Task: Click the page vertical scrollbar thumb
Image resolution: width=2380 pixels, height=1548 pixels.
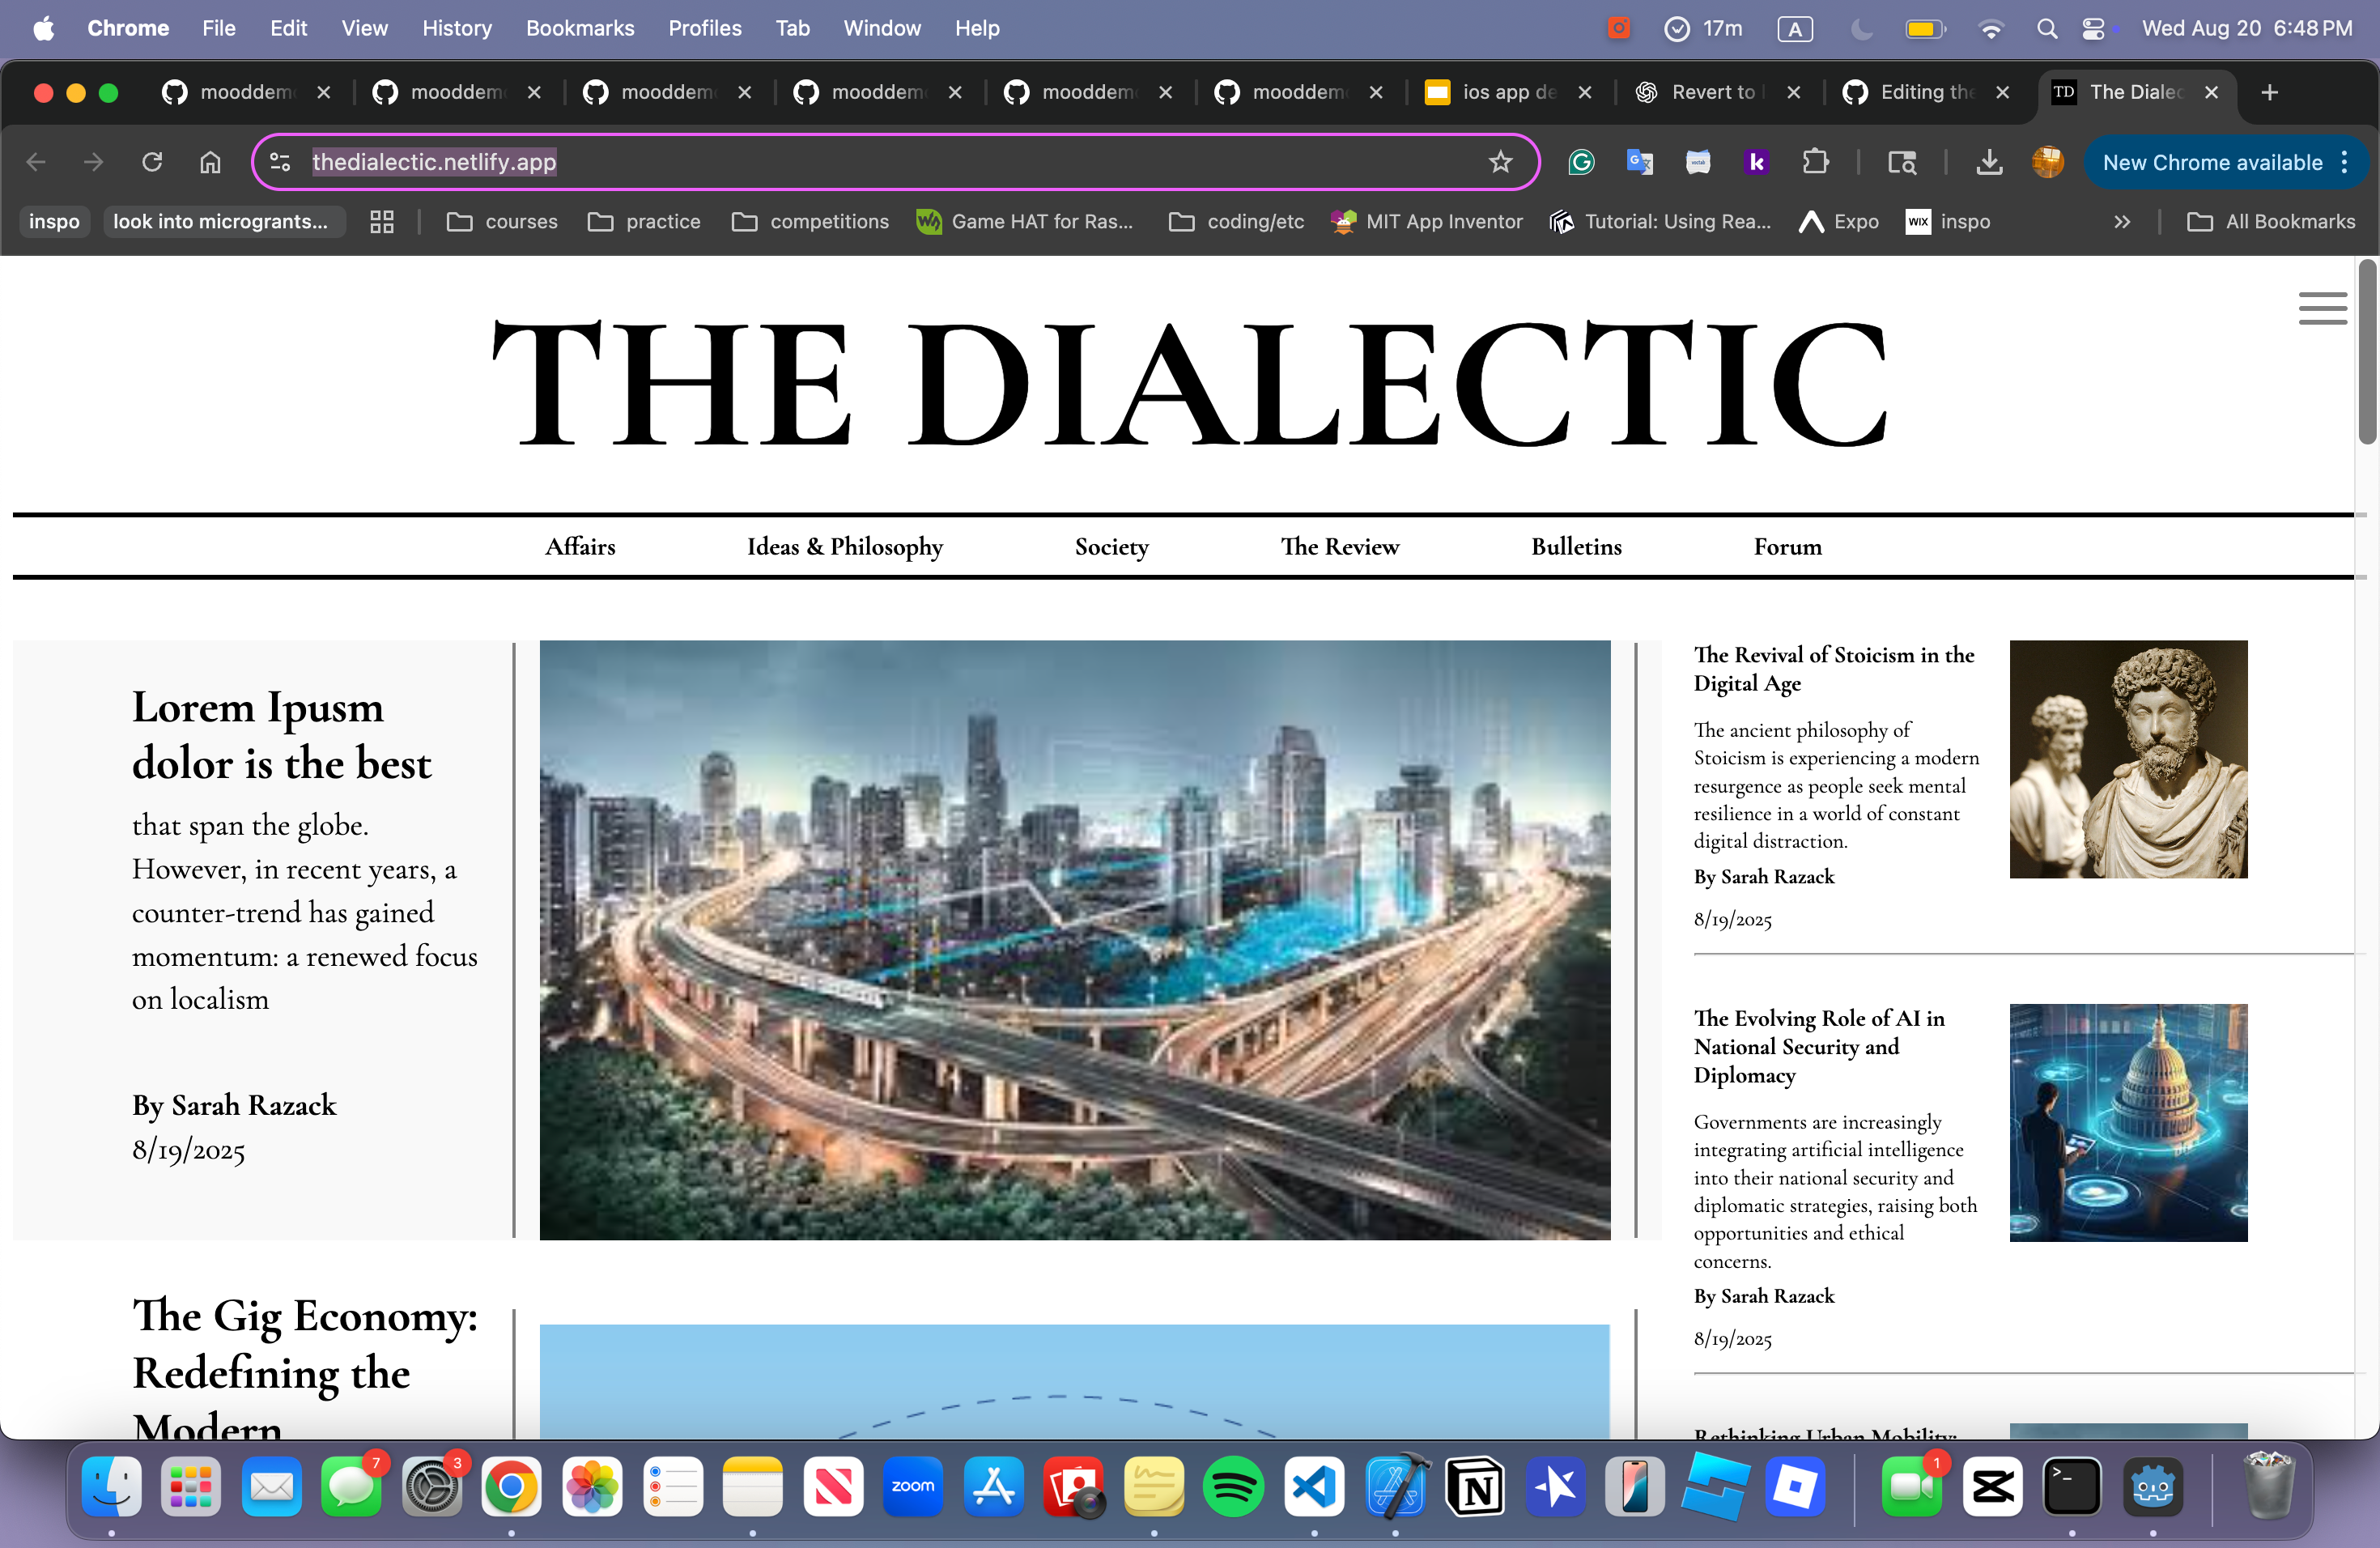Action: (2367, 352)
